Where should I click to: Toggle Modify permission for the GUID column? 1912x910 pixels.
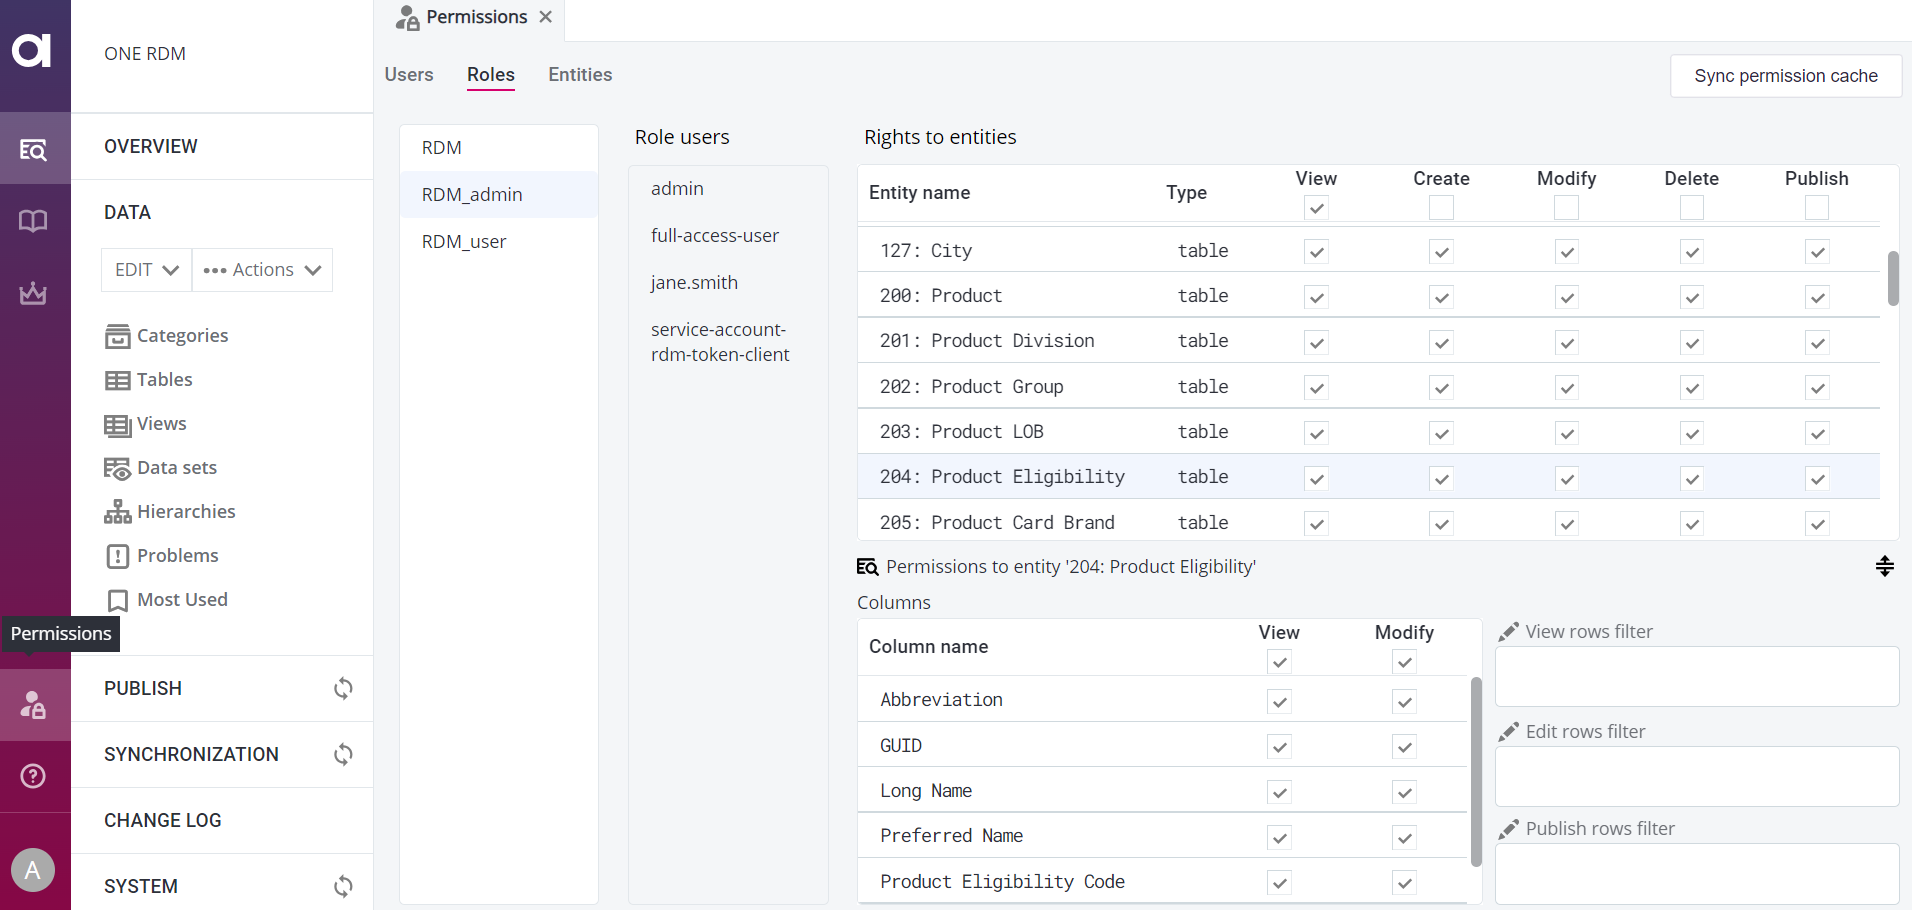[1404, 746]
